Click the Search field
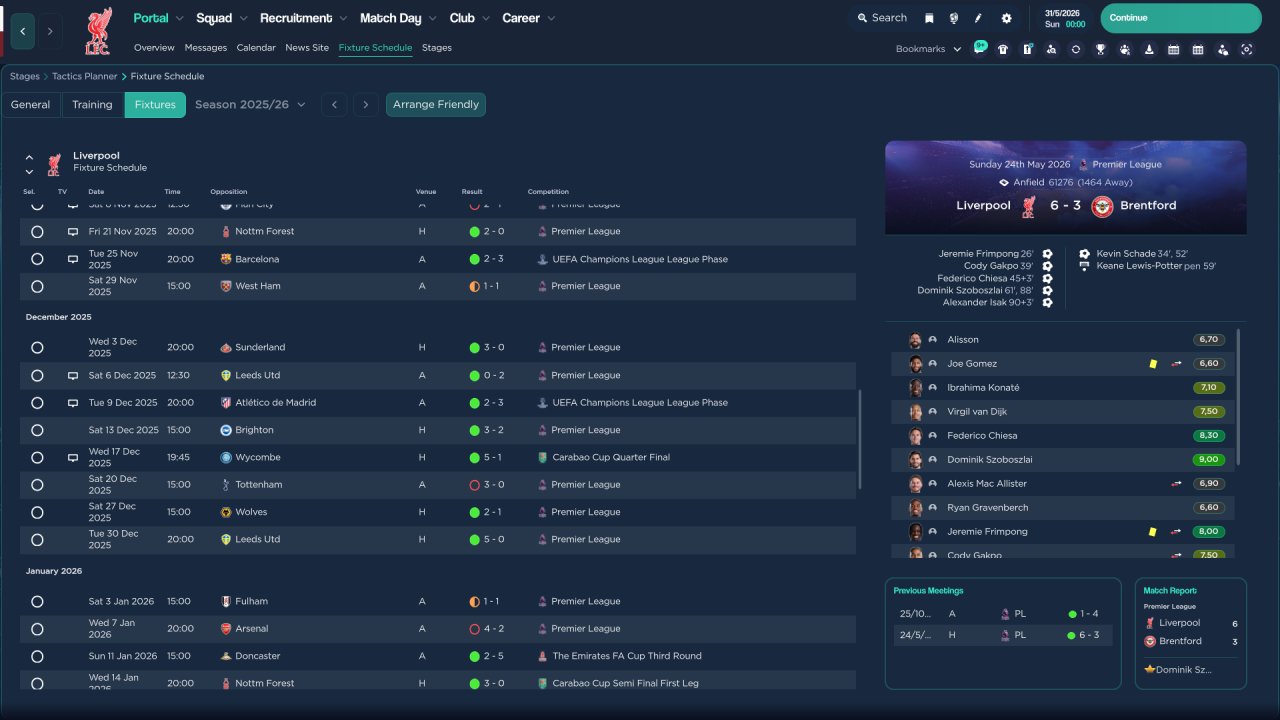The height and width of the screenshot is (720, 1280). click(x=881, y=18)
